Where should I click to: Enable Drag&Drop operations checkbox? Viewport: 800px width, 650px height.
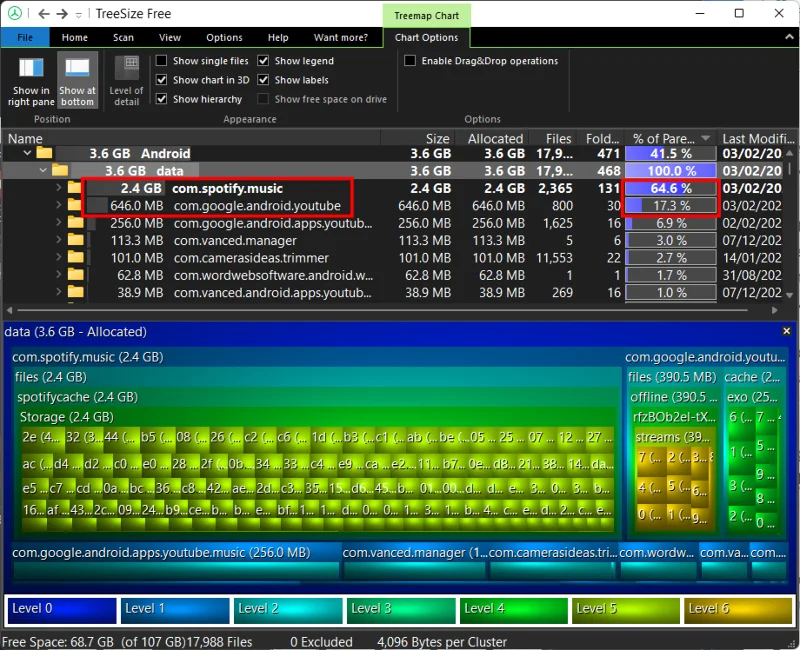click(410, 60)
